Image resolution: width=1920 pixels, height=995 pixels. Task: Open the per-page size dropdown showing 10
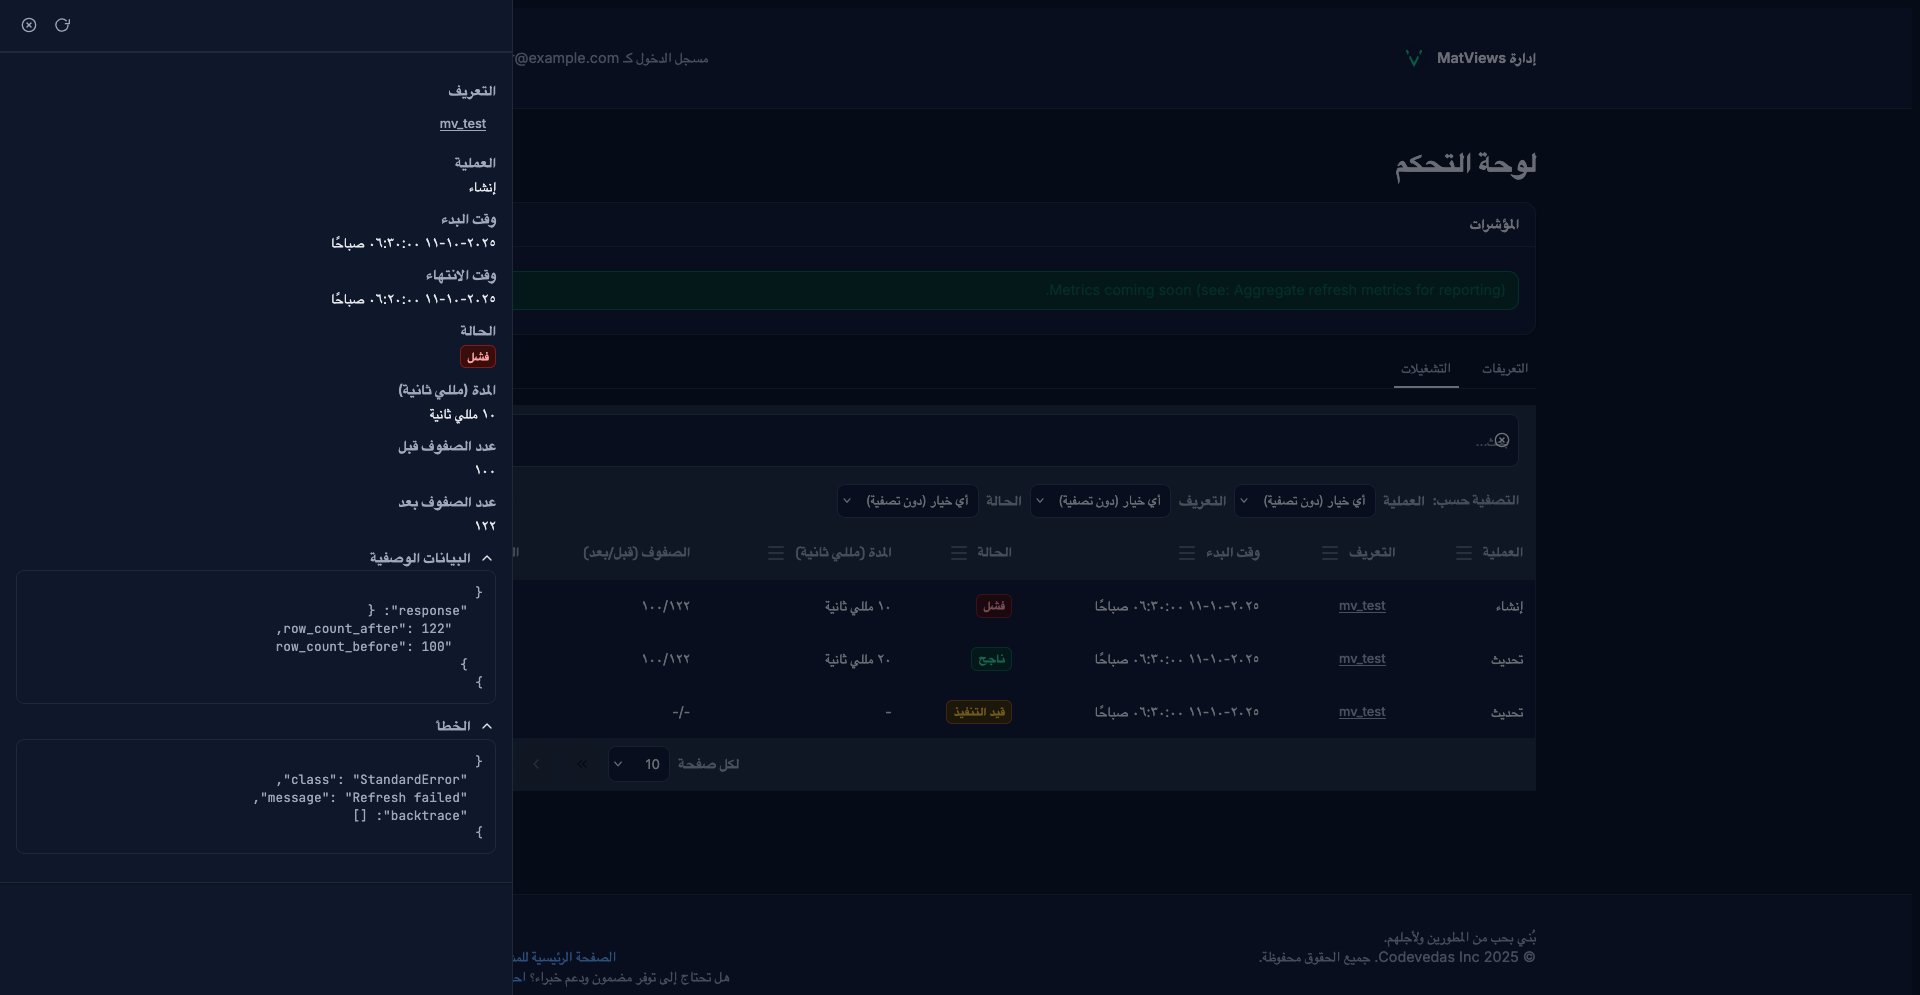[x=638, y=764]
